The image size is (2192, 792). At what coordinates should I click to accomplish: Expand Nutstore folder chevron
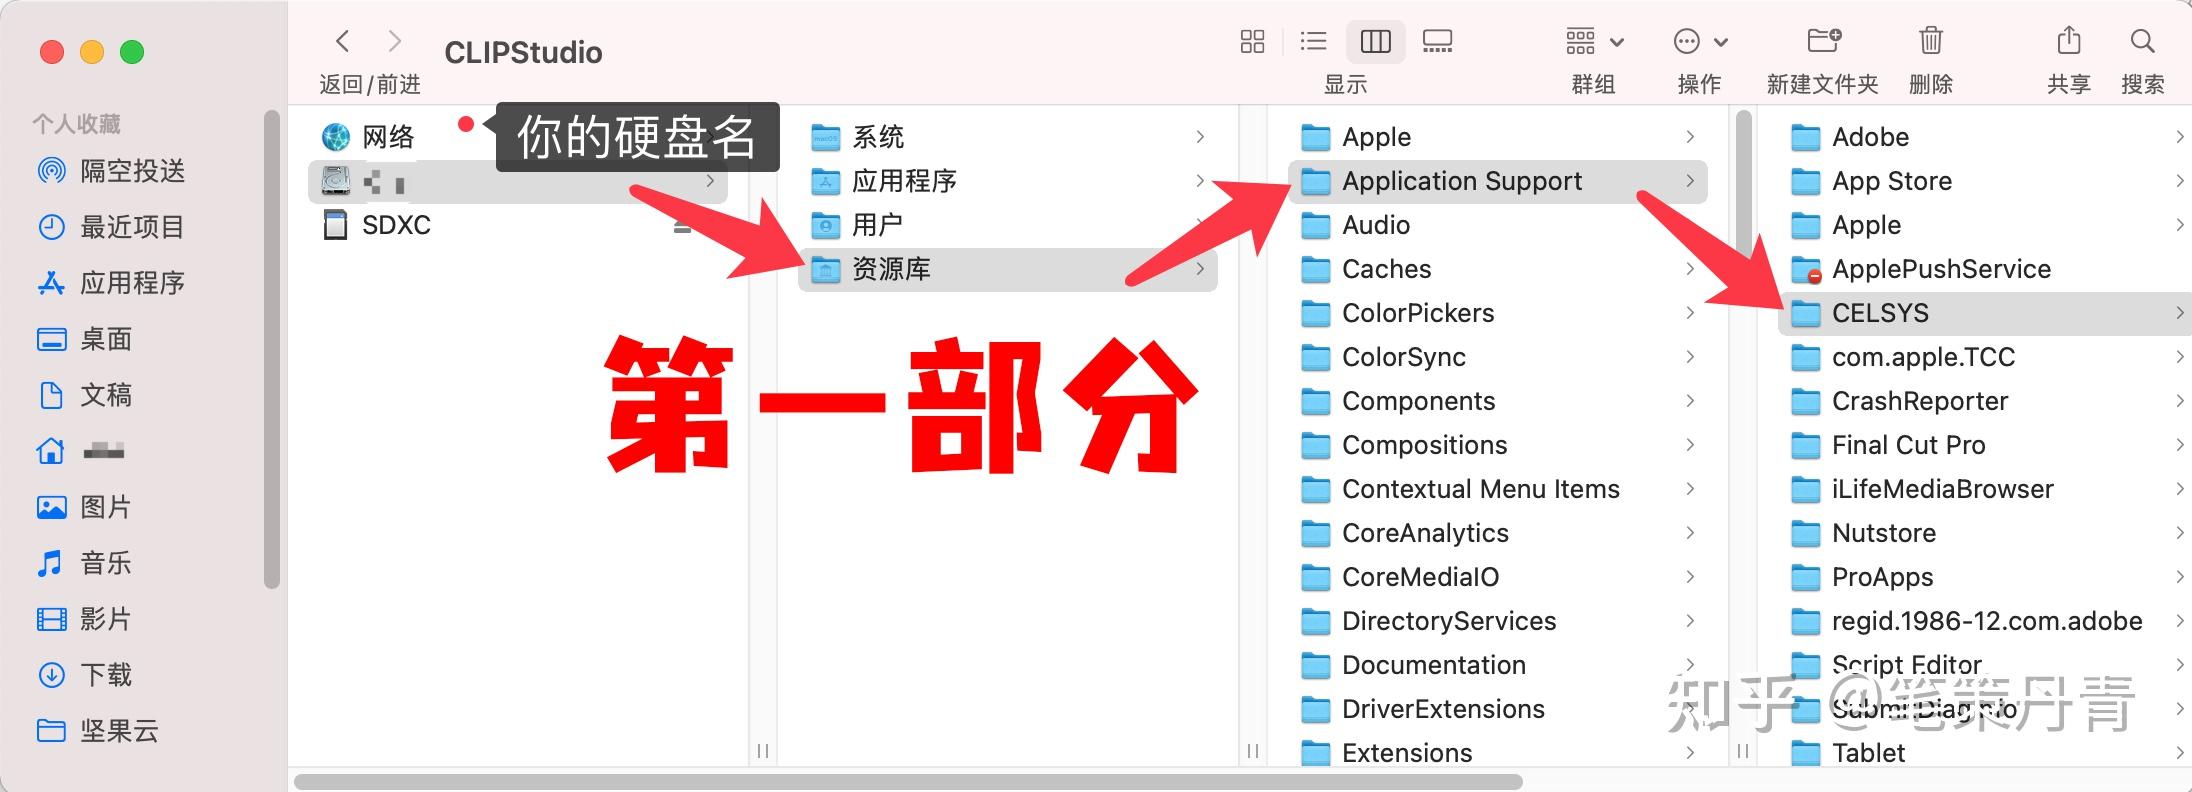click(2180, 533)
